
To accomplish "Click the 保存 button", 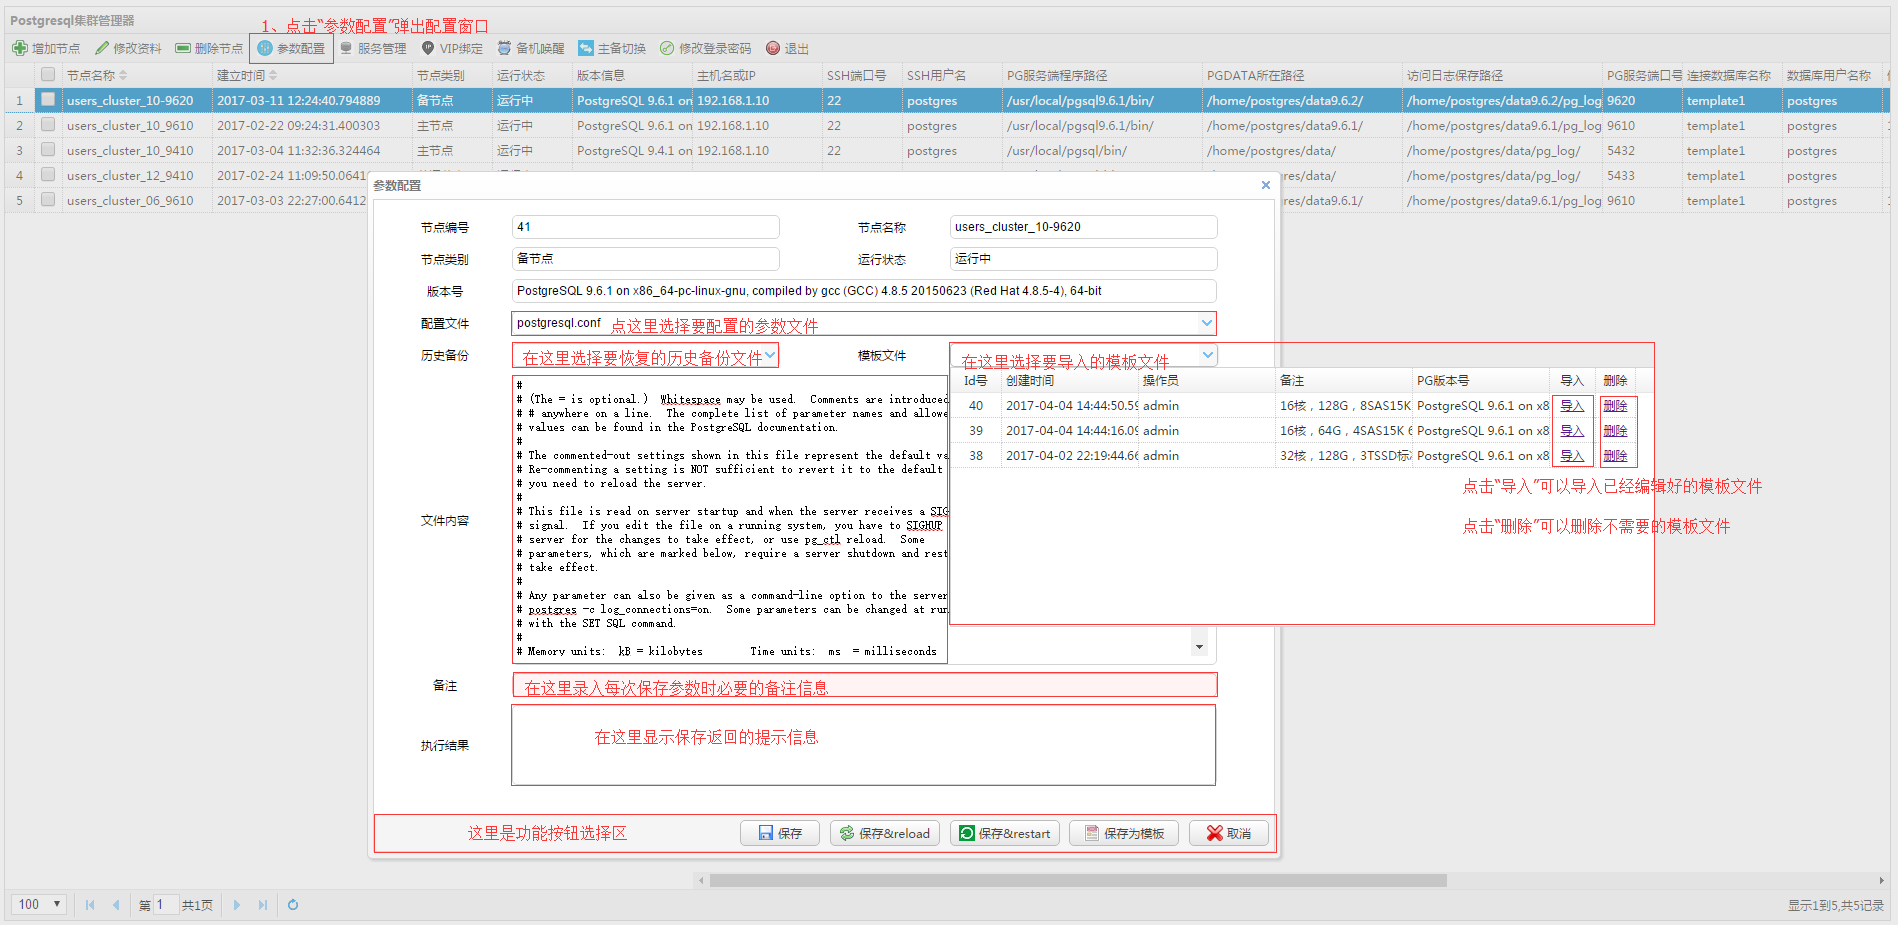I will tap(780, 833).
